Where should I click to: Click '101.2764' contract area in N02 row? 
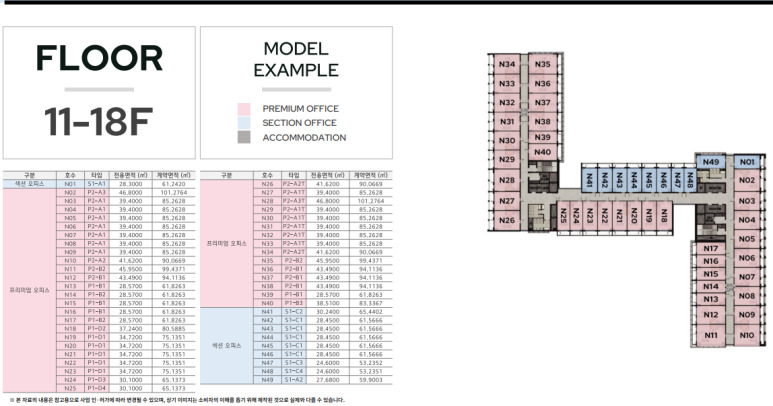(x=174, y=193)
